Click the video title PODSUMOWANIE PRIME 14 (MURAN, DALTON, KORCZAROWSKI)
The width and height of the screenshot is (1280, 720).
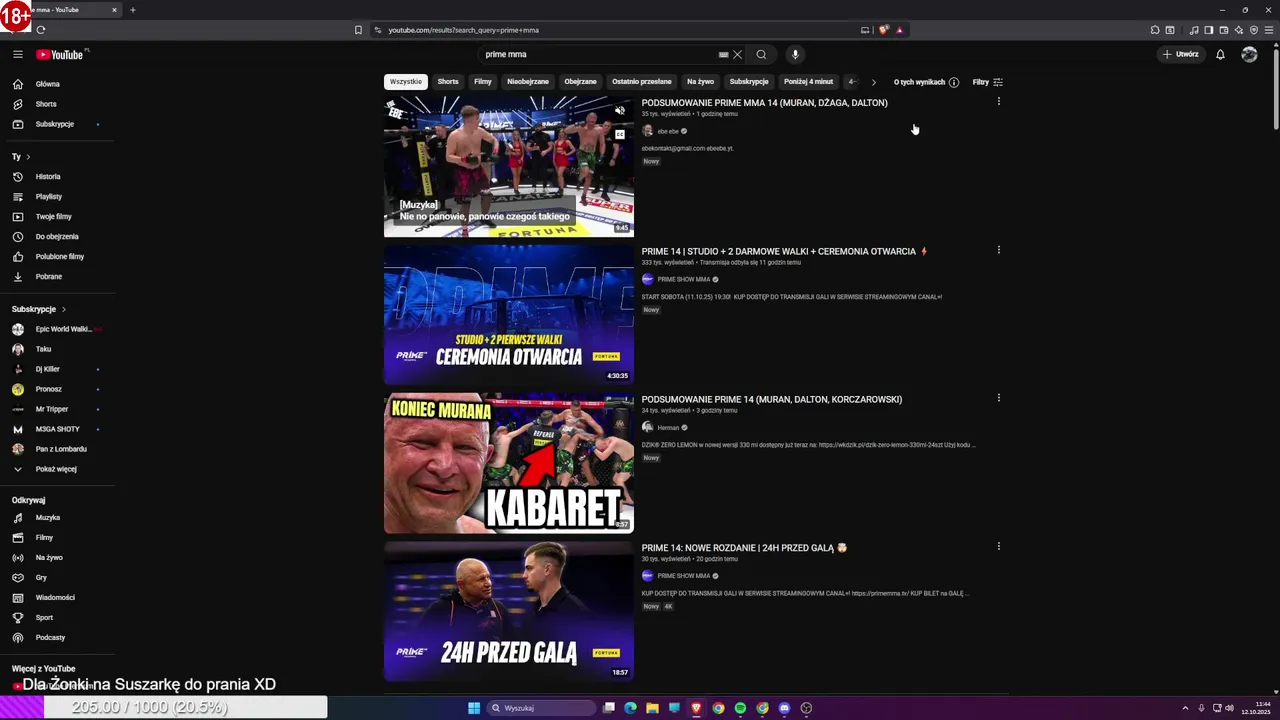(x=772, y=399)
